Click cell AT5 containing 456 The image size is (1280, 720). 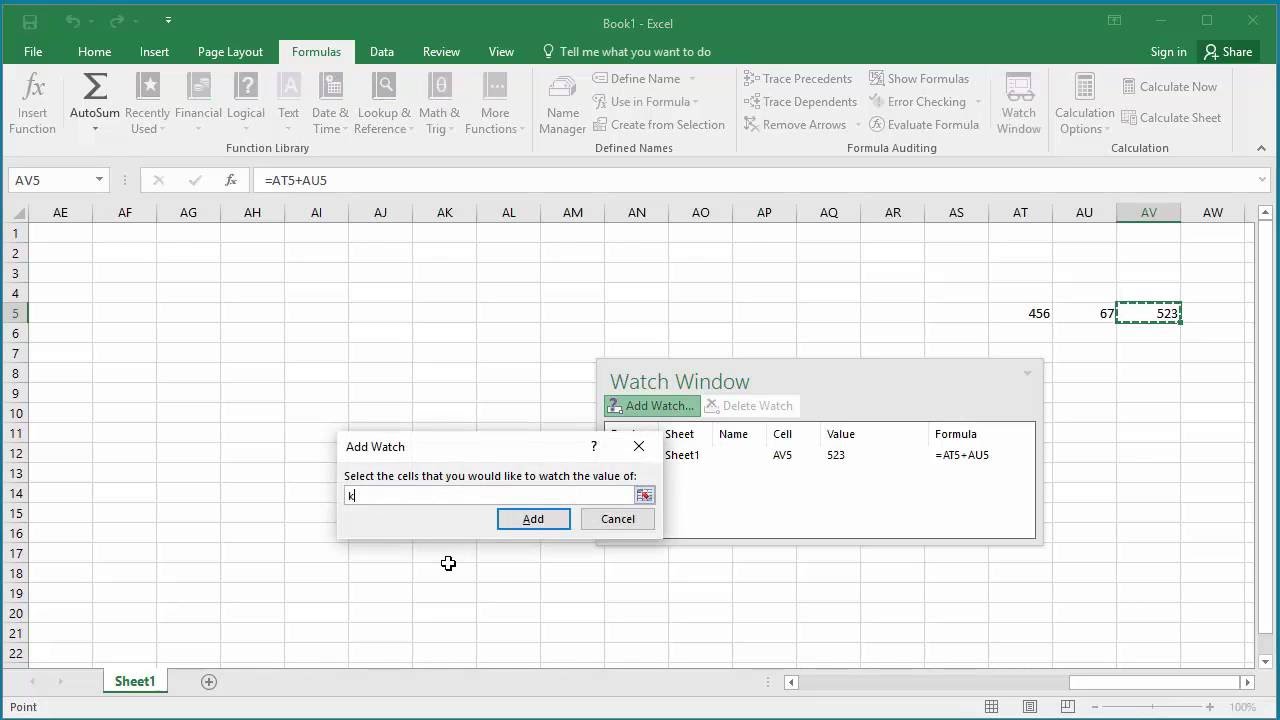(x=1020, y=313)
